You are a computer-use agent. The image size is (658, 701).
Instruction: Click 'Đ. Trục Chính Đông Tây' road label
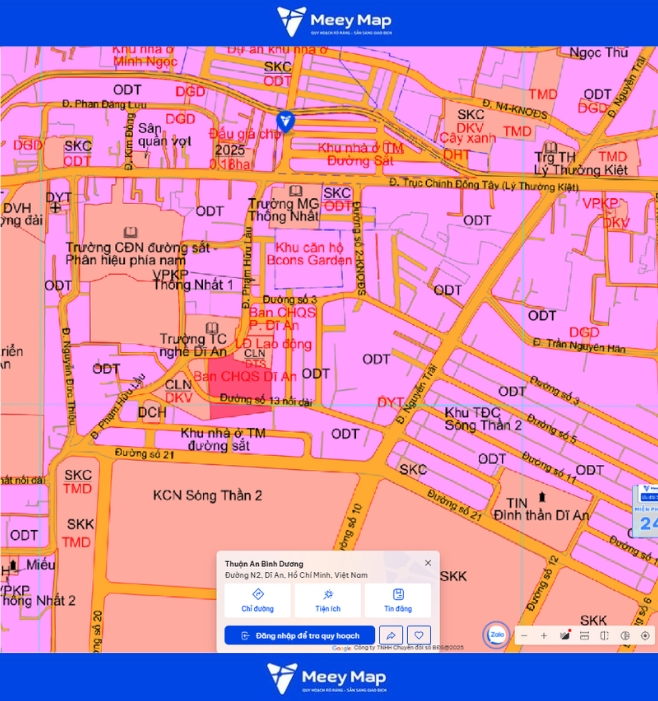(484, 185)
